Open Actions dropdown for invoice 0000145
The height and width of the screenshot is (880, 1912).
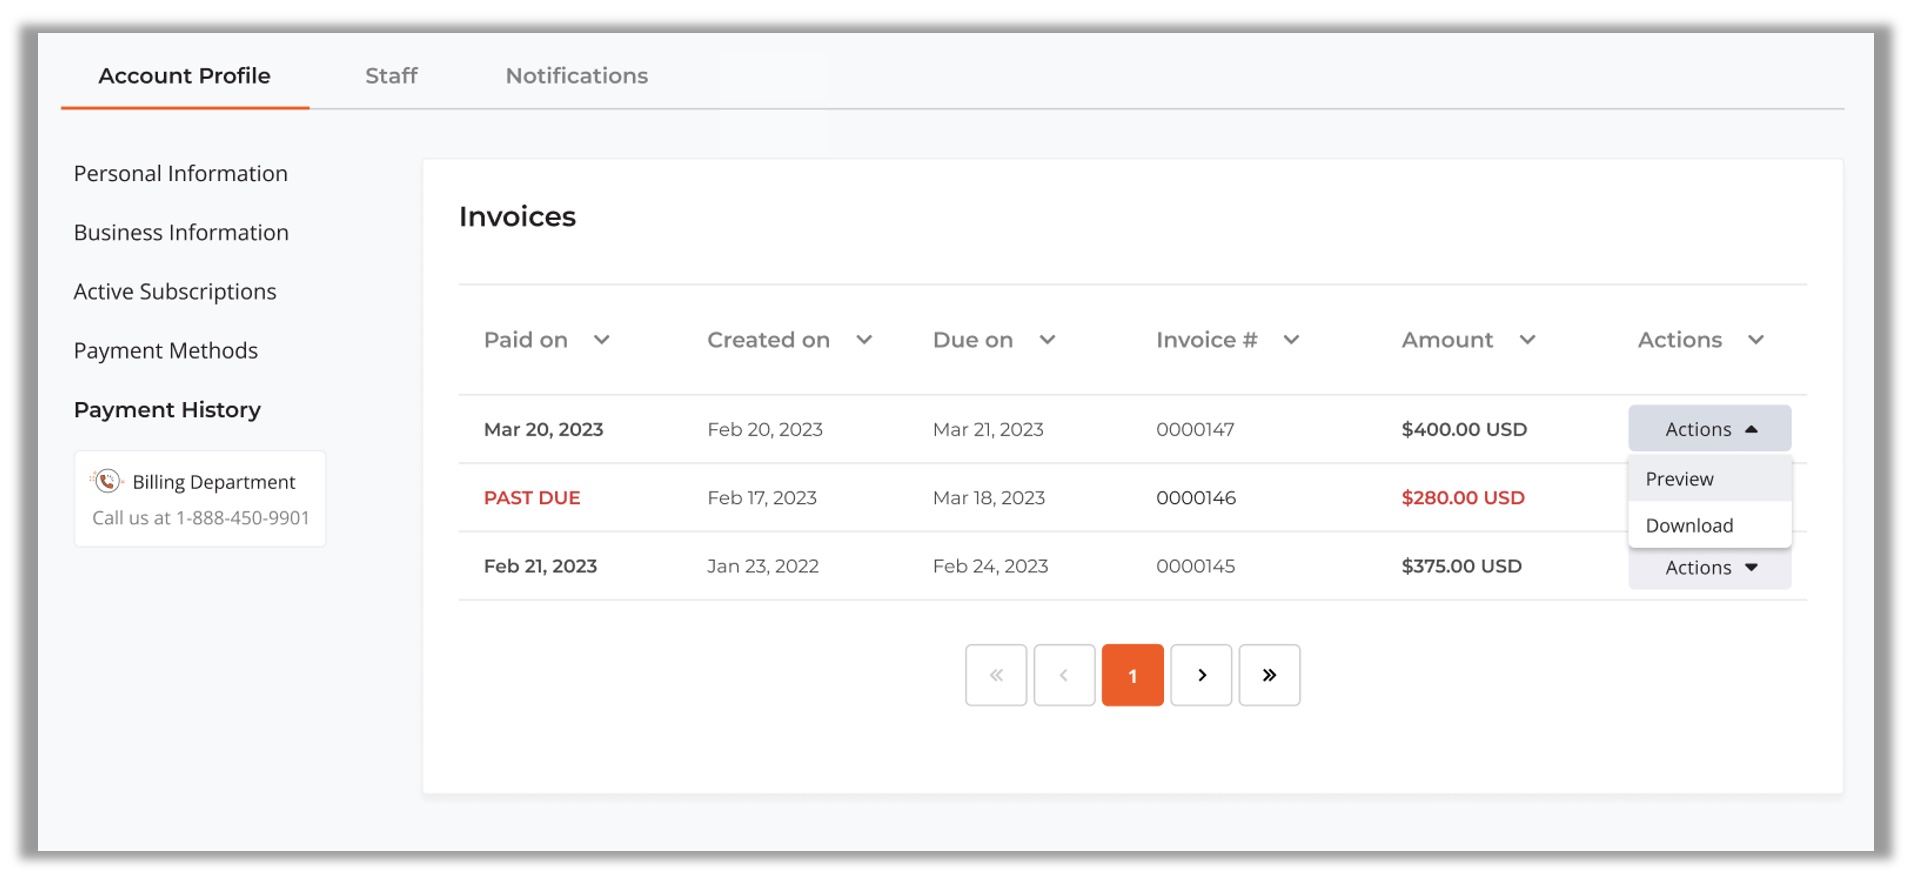point(1709,568)
